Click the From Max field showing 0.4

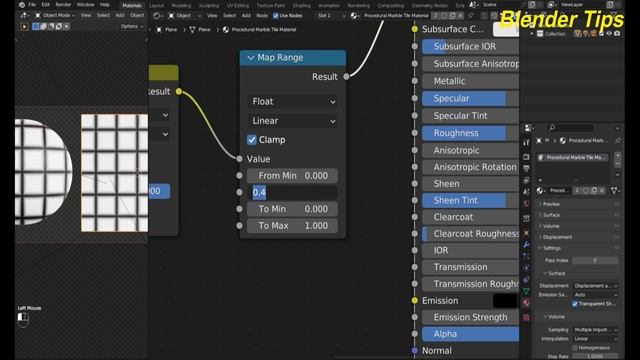point(292,192)
